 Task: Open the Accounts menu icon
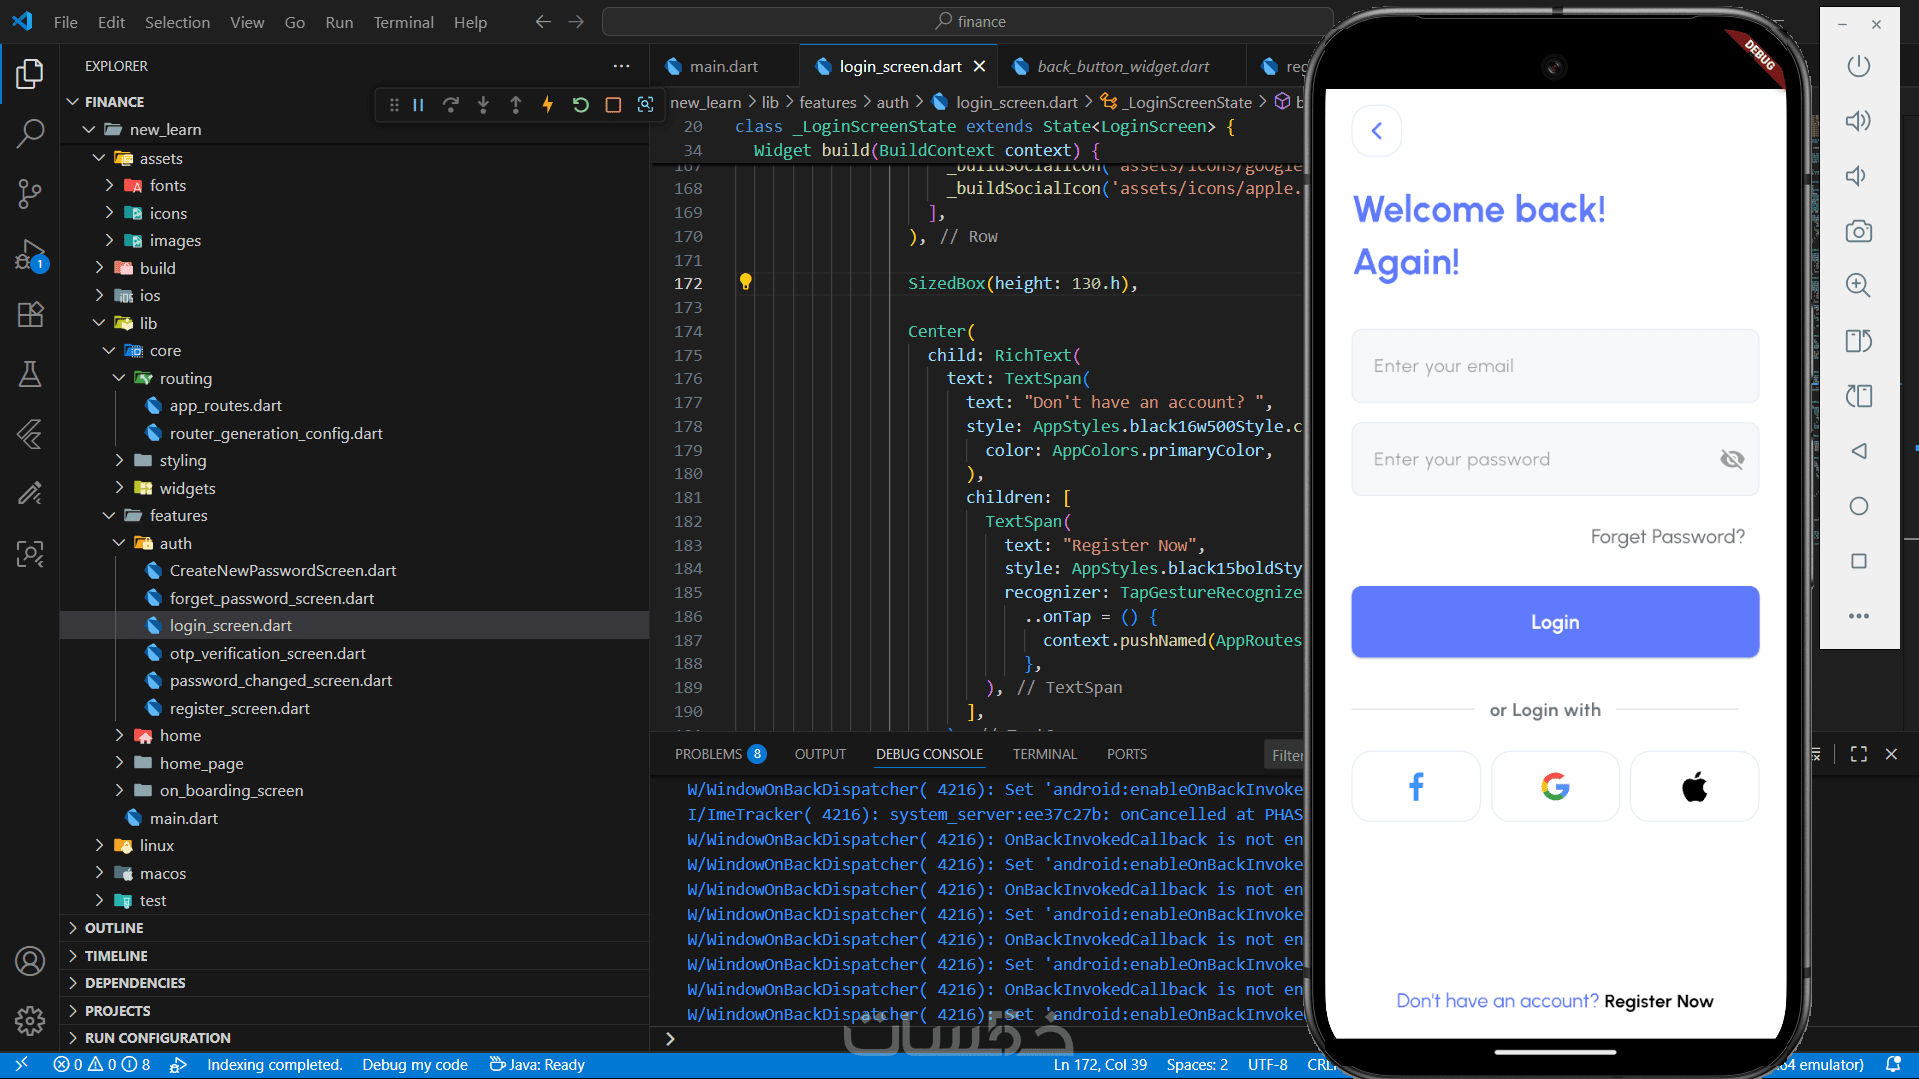(x=30, y=961)
